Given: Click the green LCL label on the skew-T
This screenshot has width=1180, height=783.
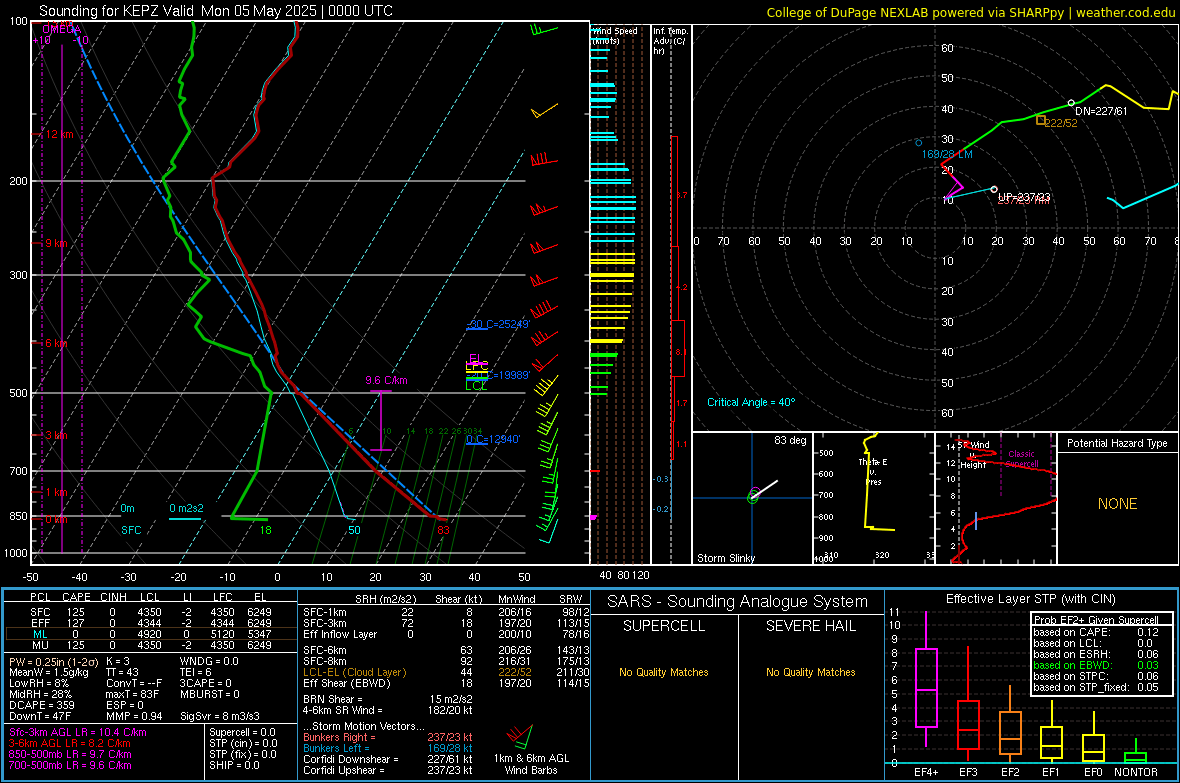Looking at the screenshot, I should pos(476,386).
